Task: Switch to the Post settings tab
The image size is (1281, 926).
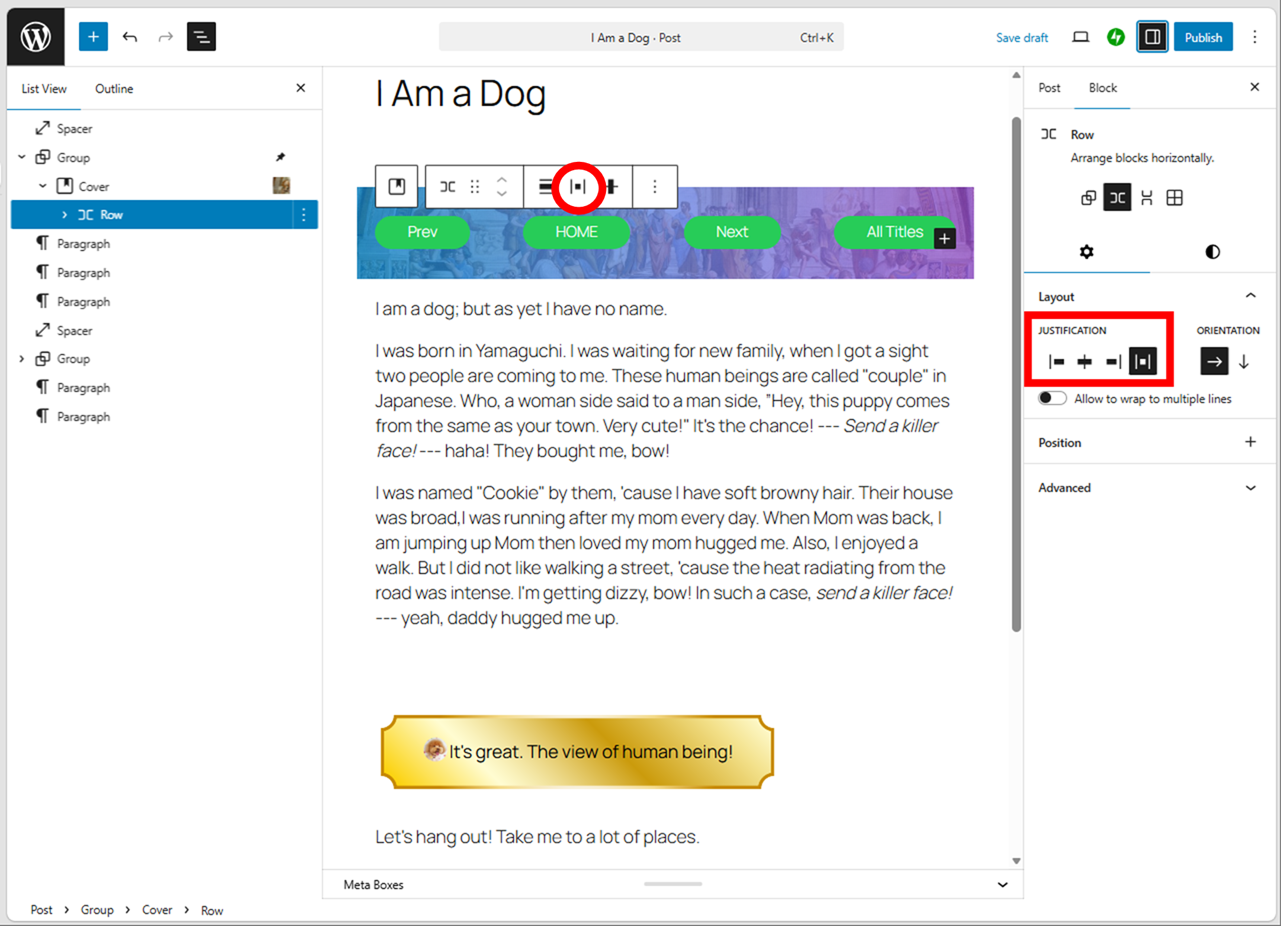Action: tap(1049, 88)
